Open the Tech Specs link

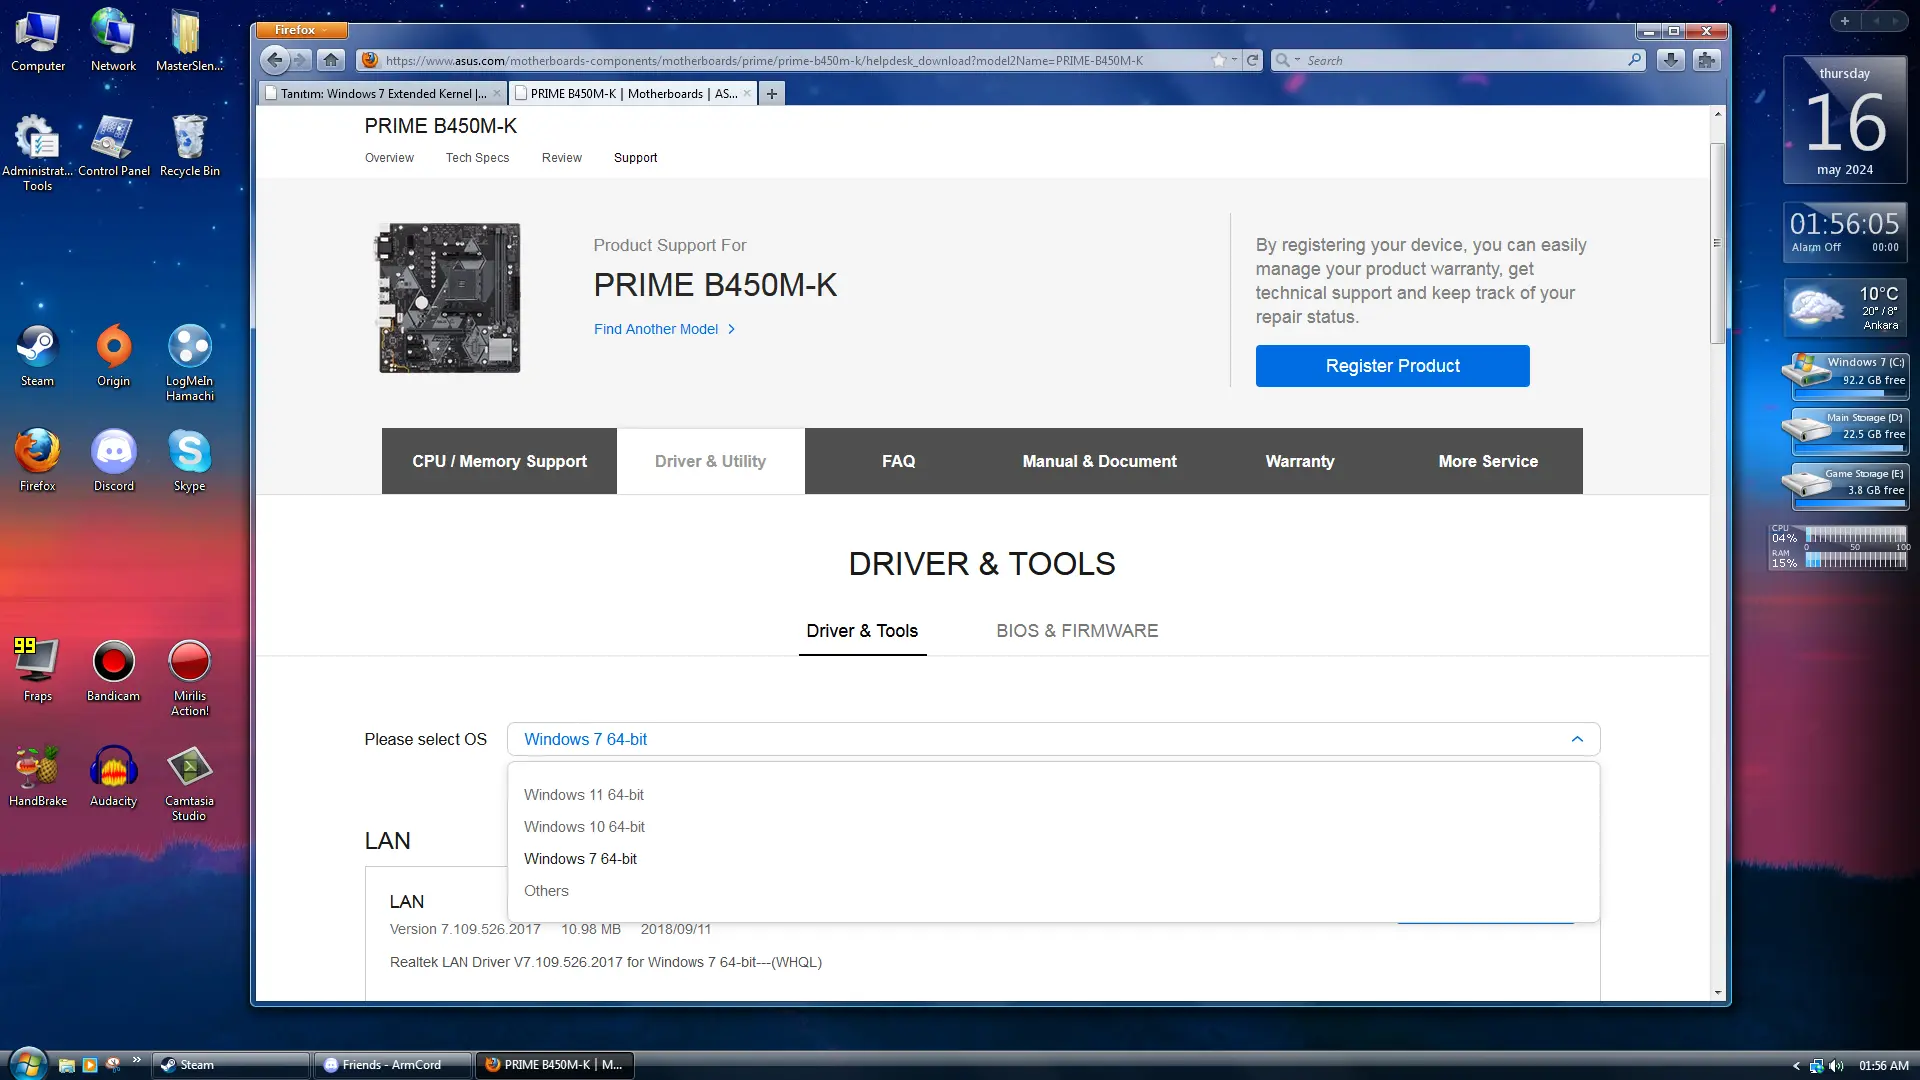coord(477,158)
